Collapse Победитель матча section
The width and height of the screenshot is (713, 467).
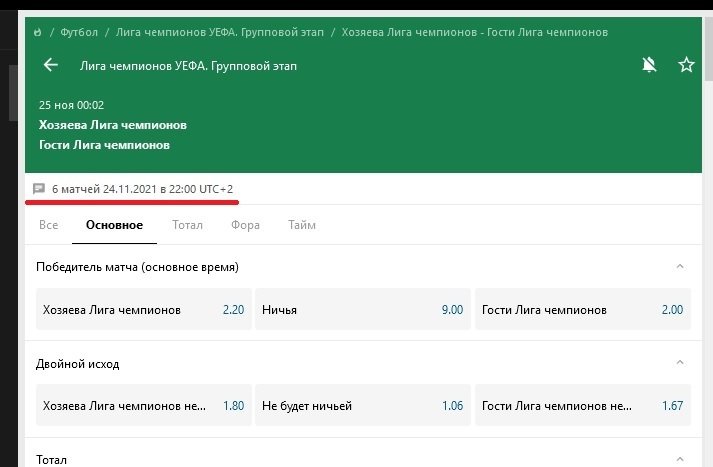680,267
